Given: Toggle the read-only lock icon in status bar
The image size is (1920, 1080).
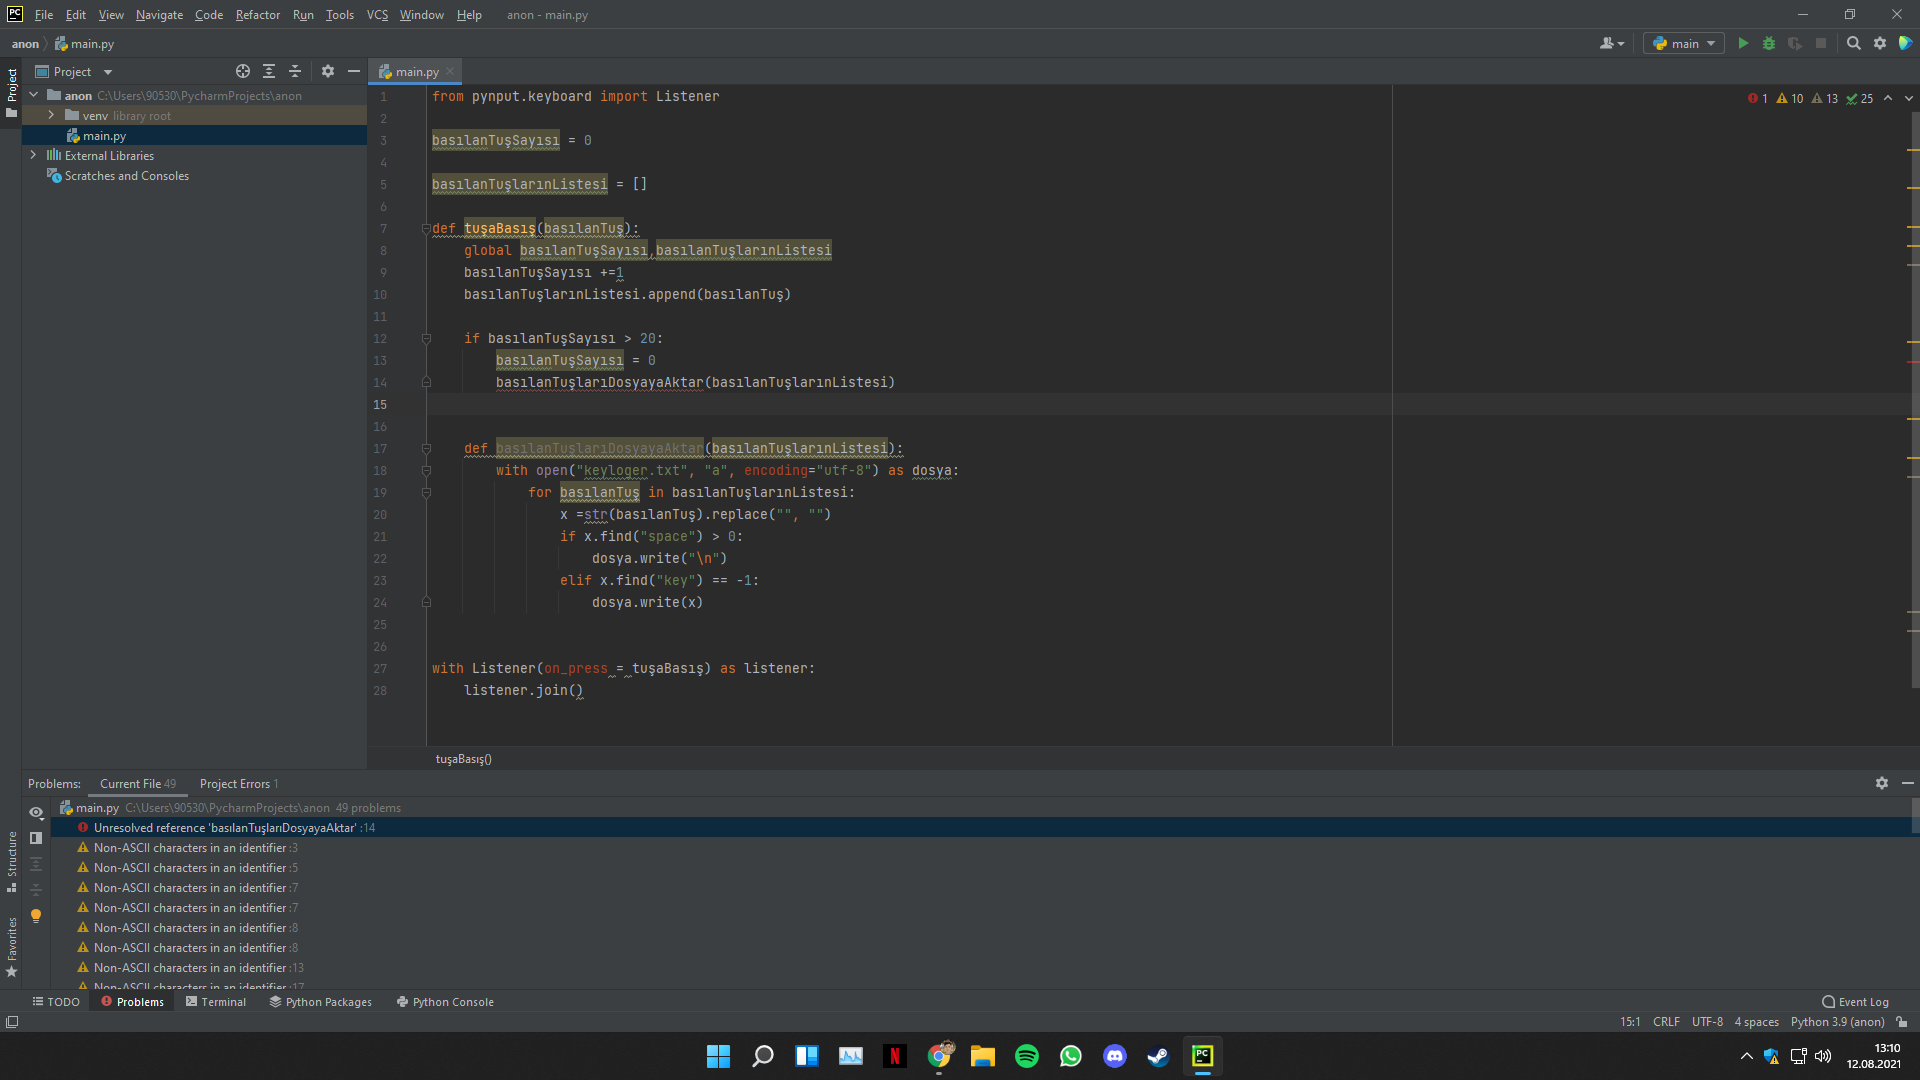Looking at the screenshot, I should [x=1902, y=1022].
